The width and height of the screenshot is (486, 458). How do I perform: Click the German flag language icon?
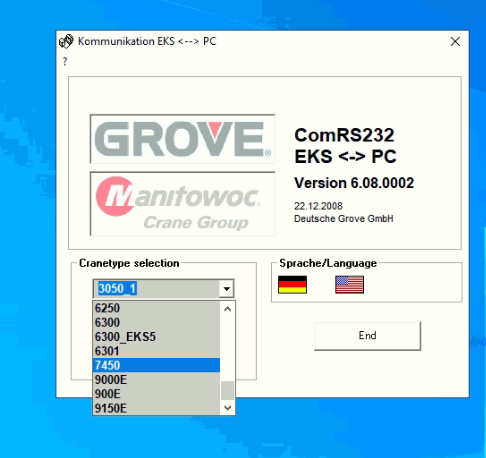(x=292, y=285)
